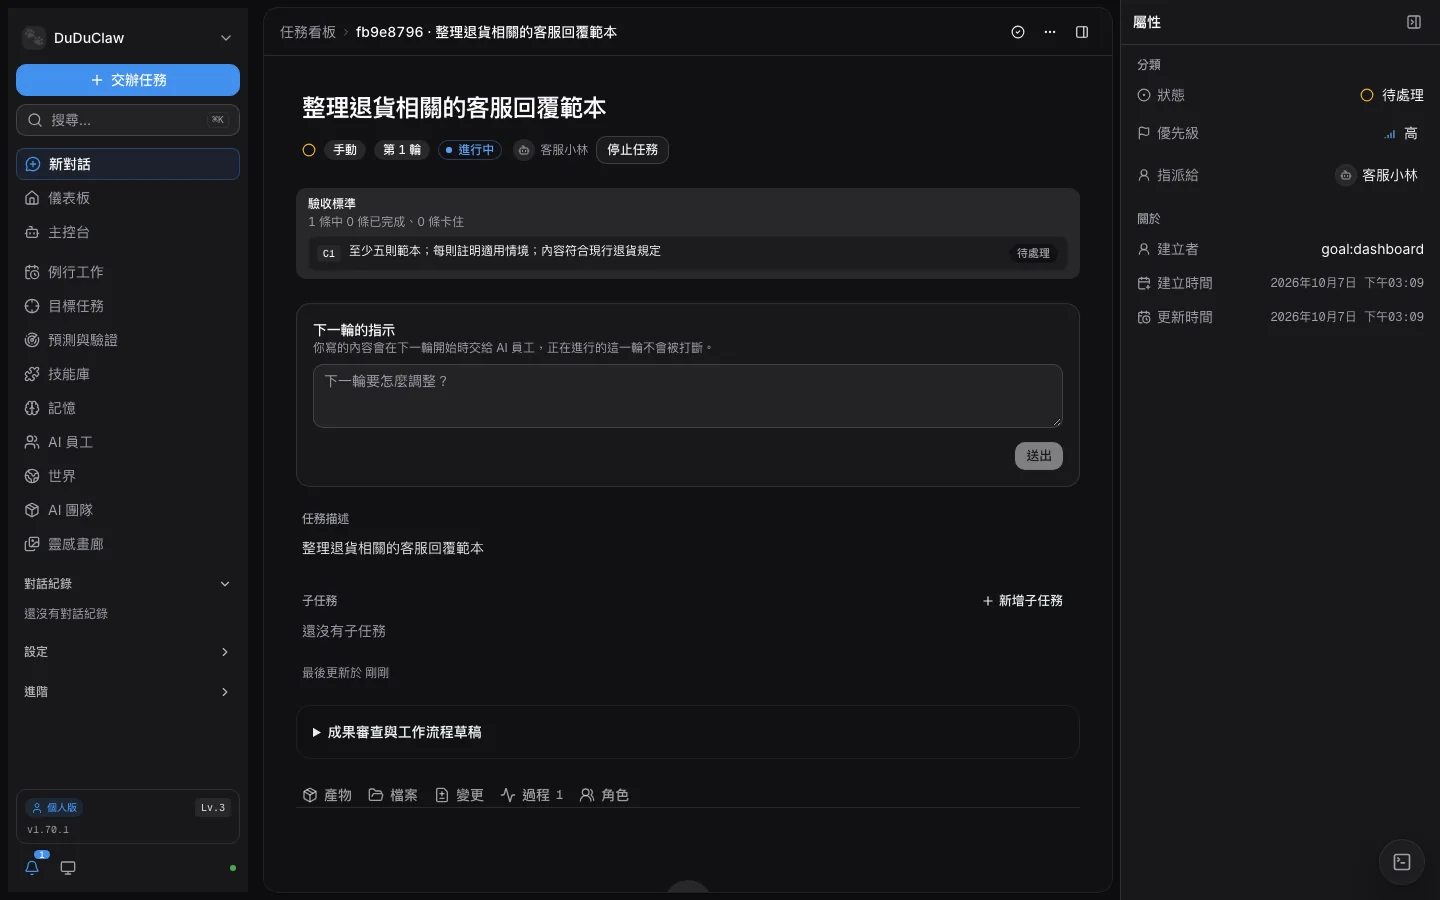Go to 例行工作 in the sidebar

point(128,272)
